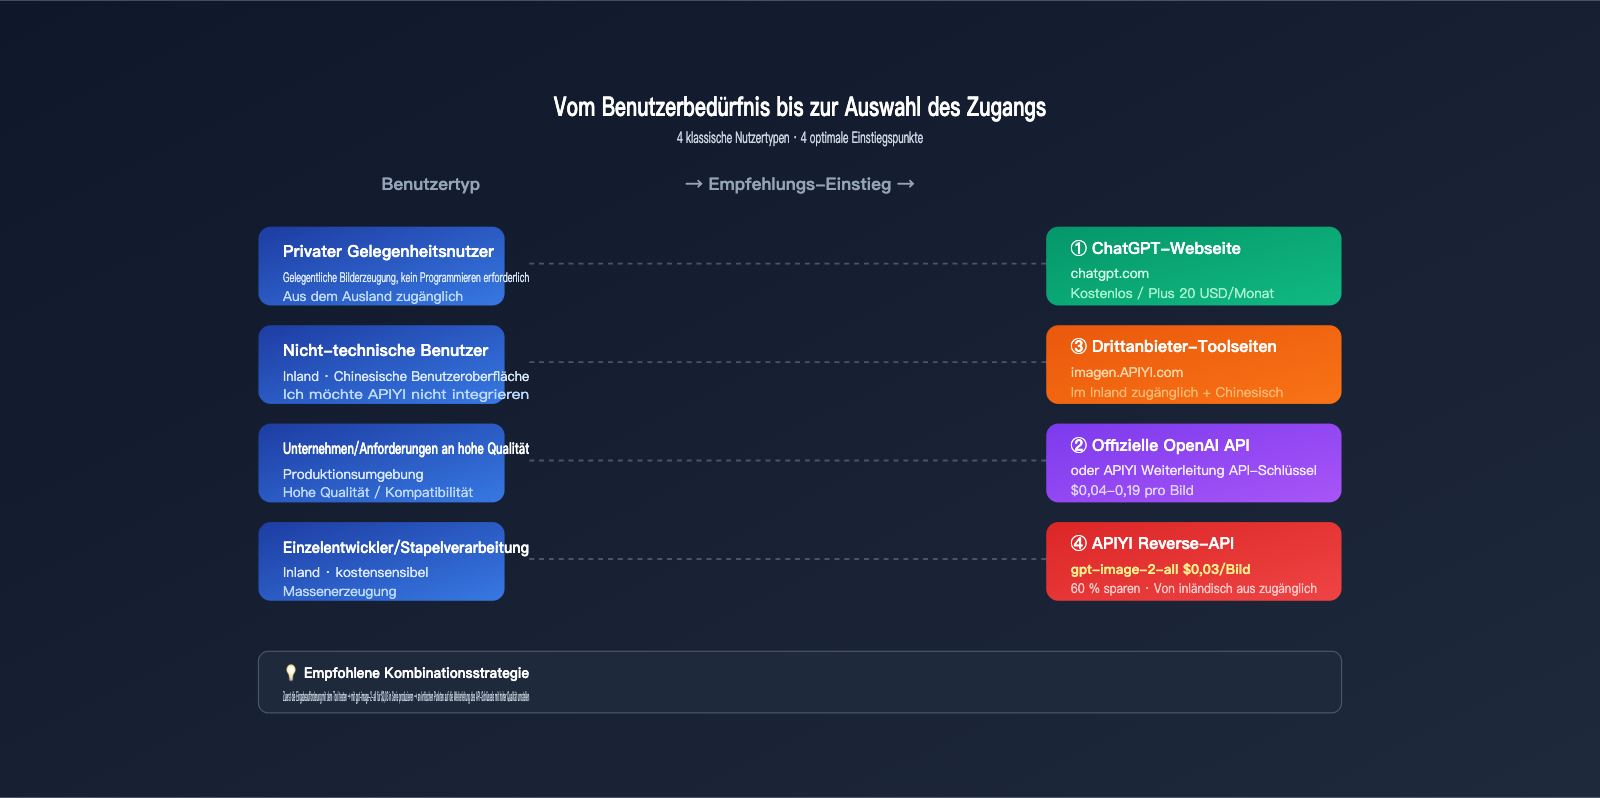This screenshot has height=798, width=1600.
Task: Click the yellow gpt-image-2-all $0,03/Bild text
Action: coord(1160,569)
